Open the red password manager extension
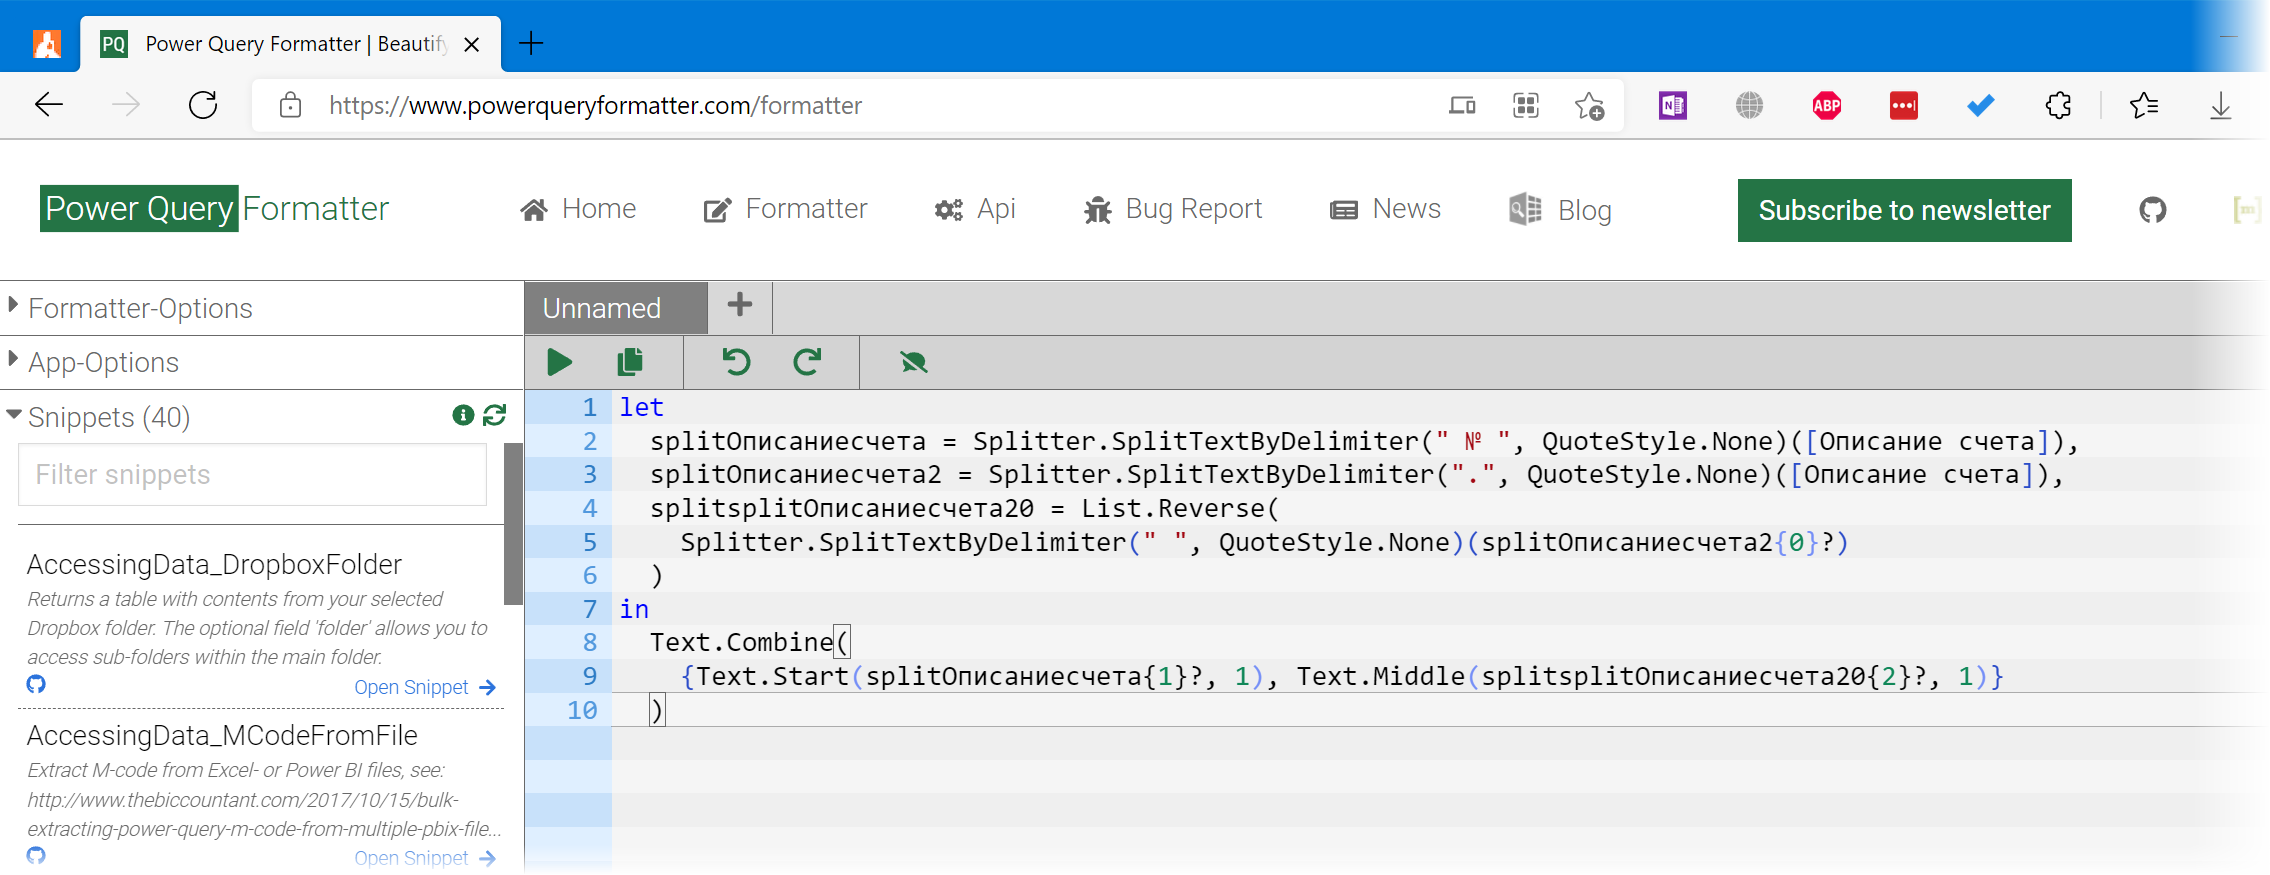2270x875 pixels. [1904, 105]
